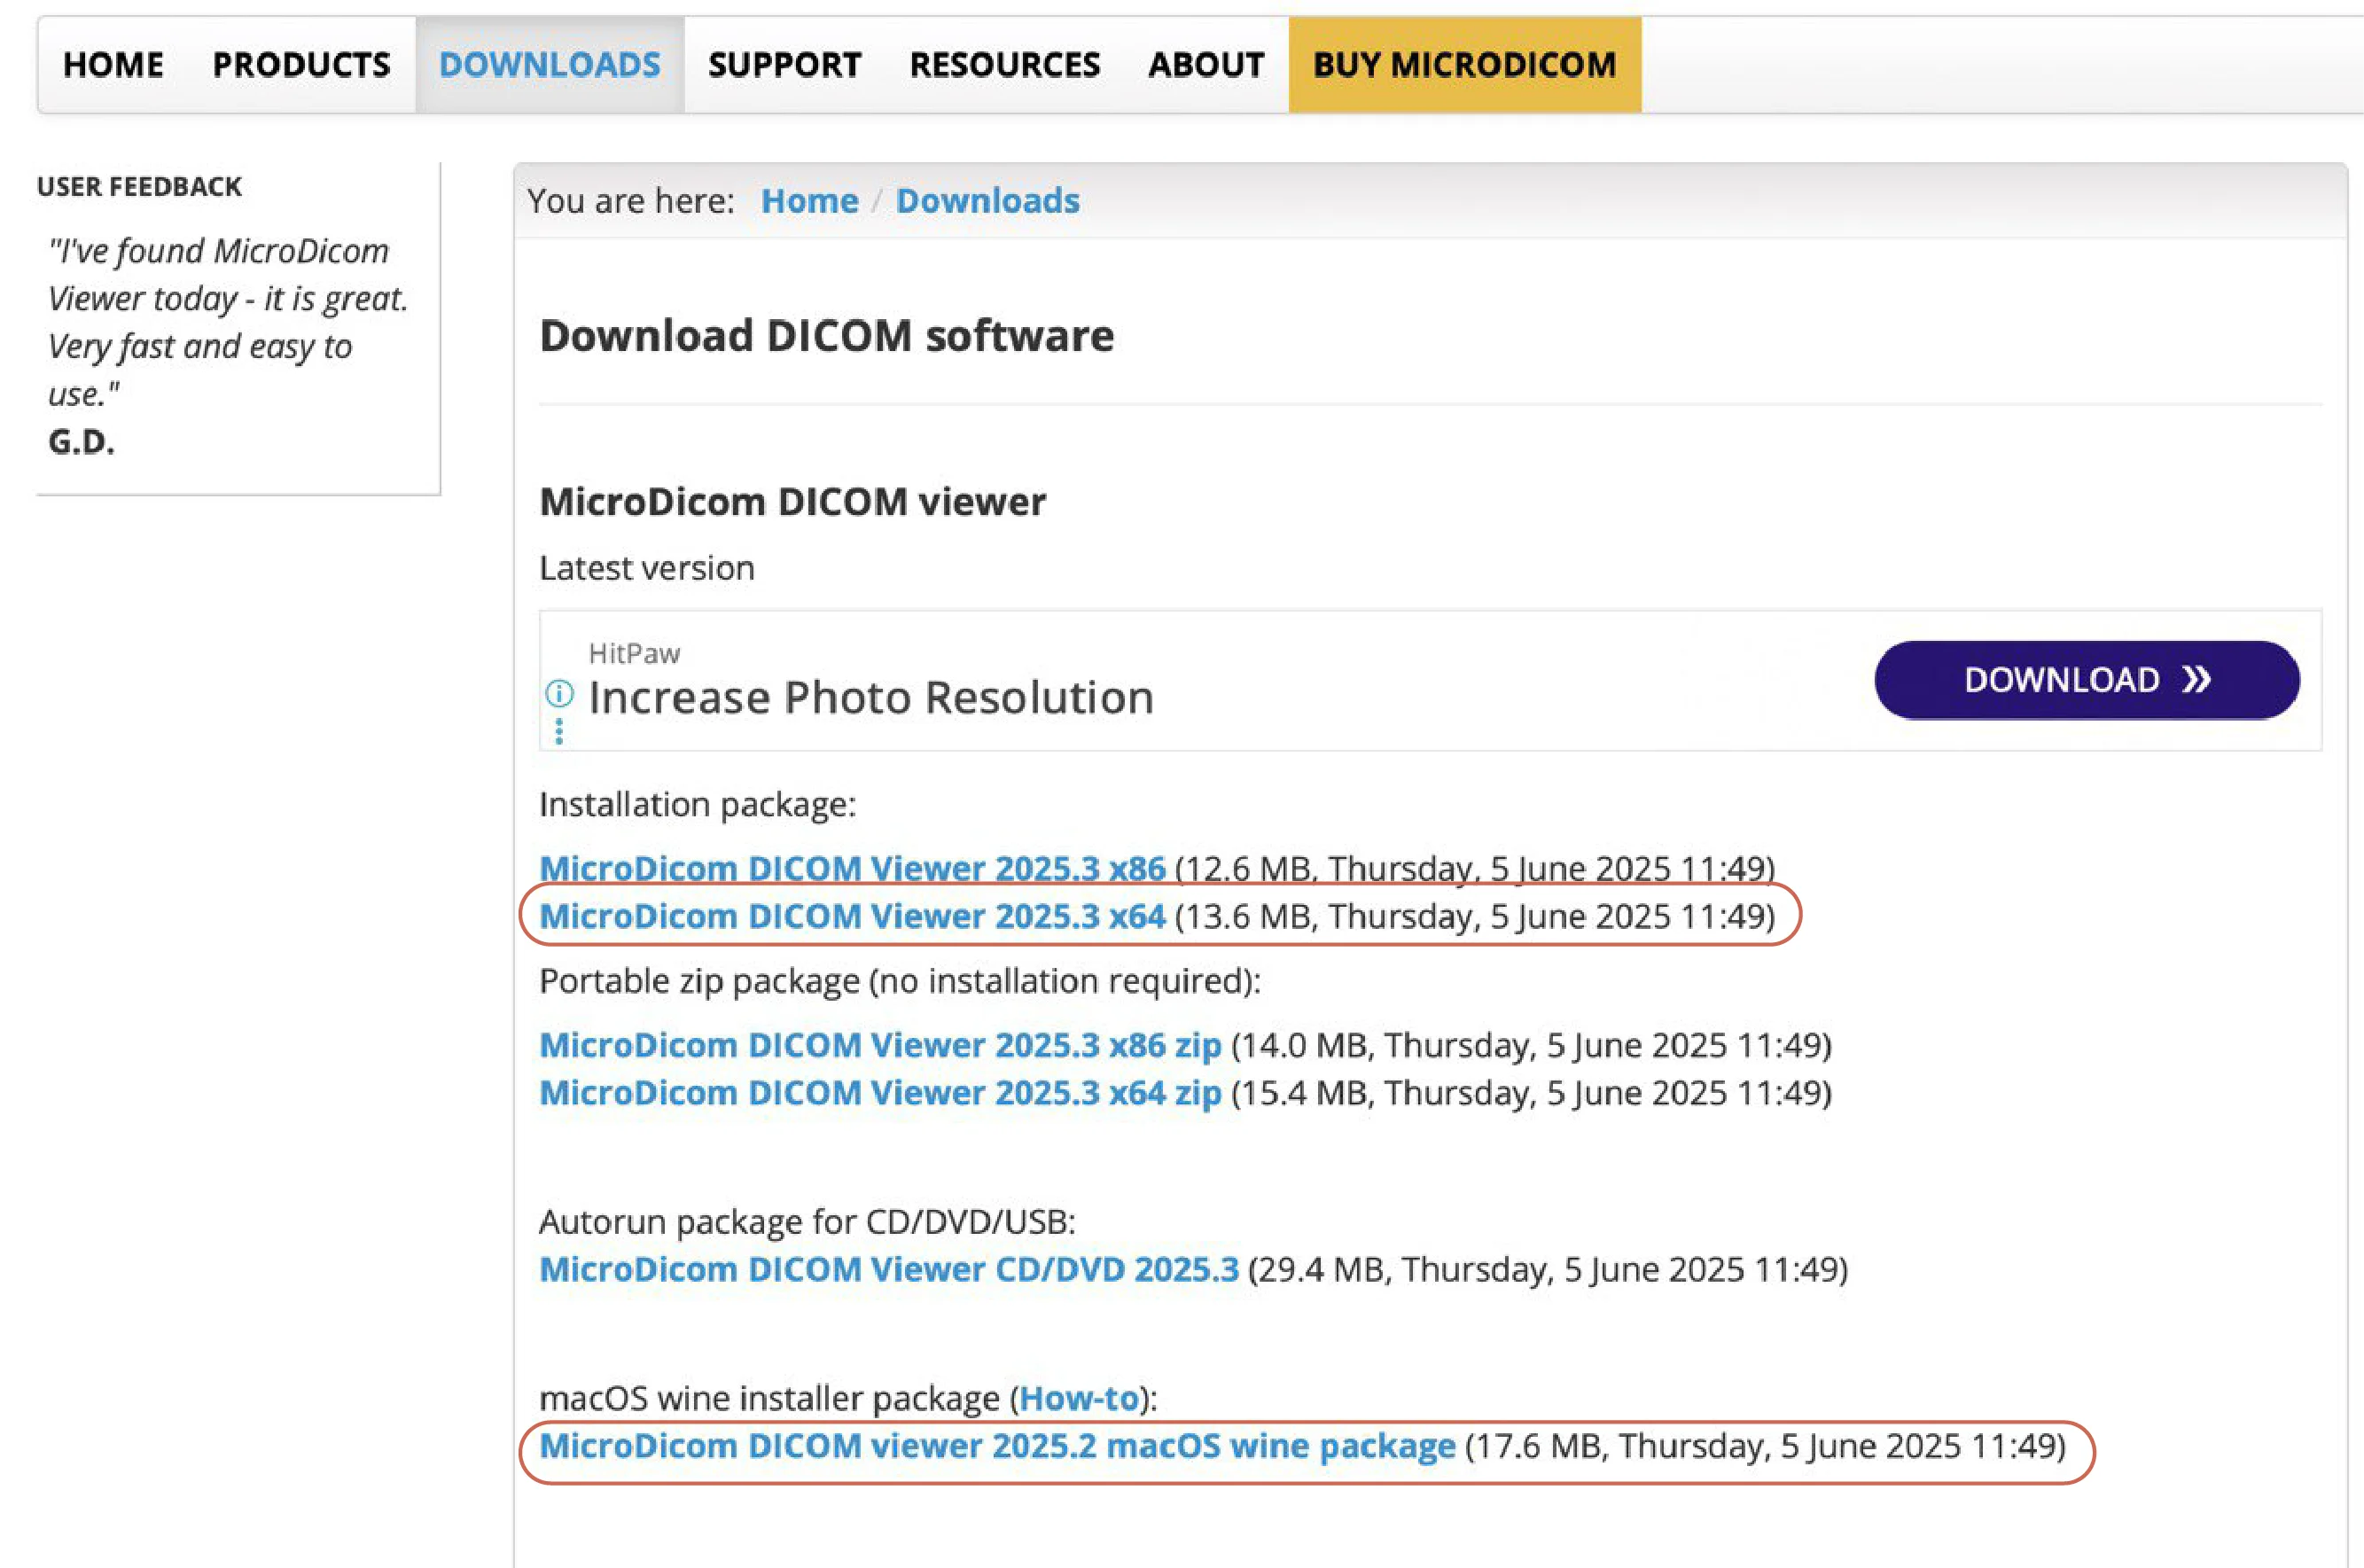Viewport: 2364px width, 1568px height.
Task: Download the 2025.3 x64 zip package
Action: 880,1093
